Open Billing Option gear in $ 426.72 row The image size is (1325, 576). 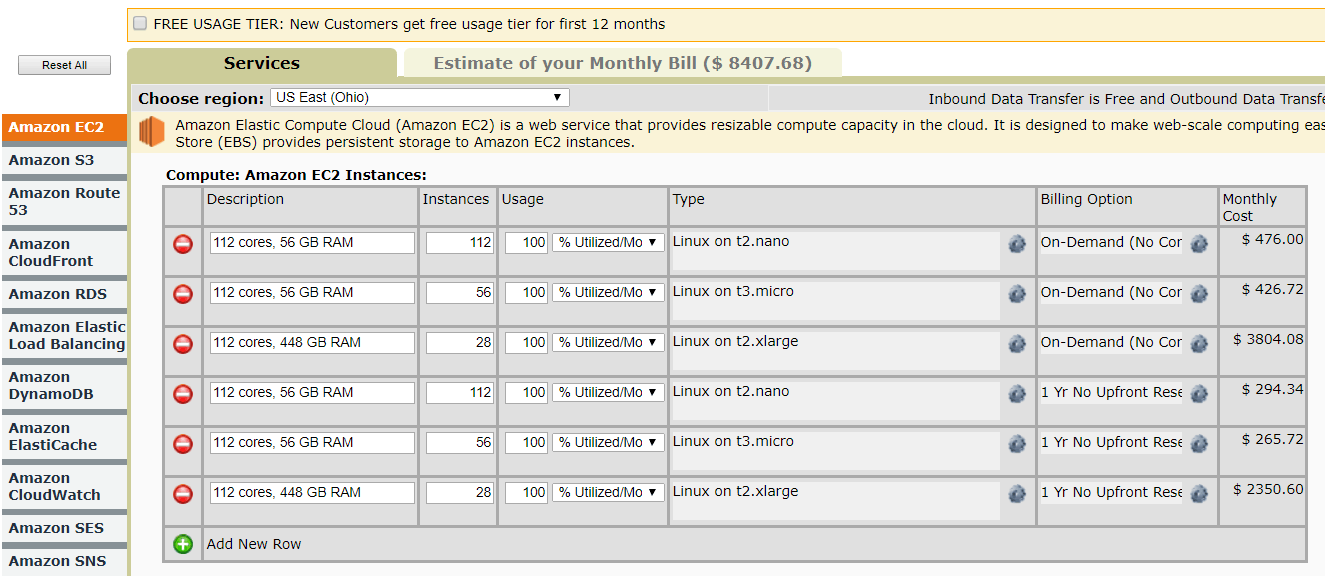1199,294
